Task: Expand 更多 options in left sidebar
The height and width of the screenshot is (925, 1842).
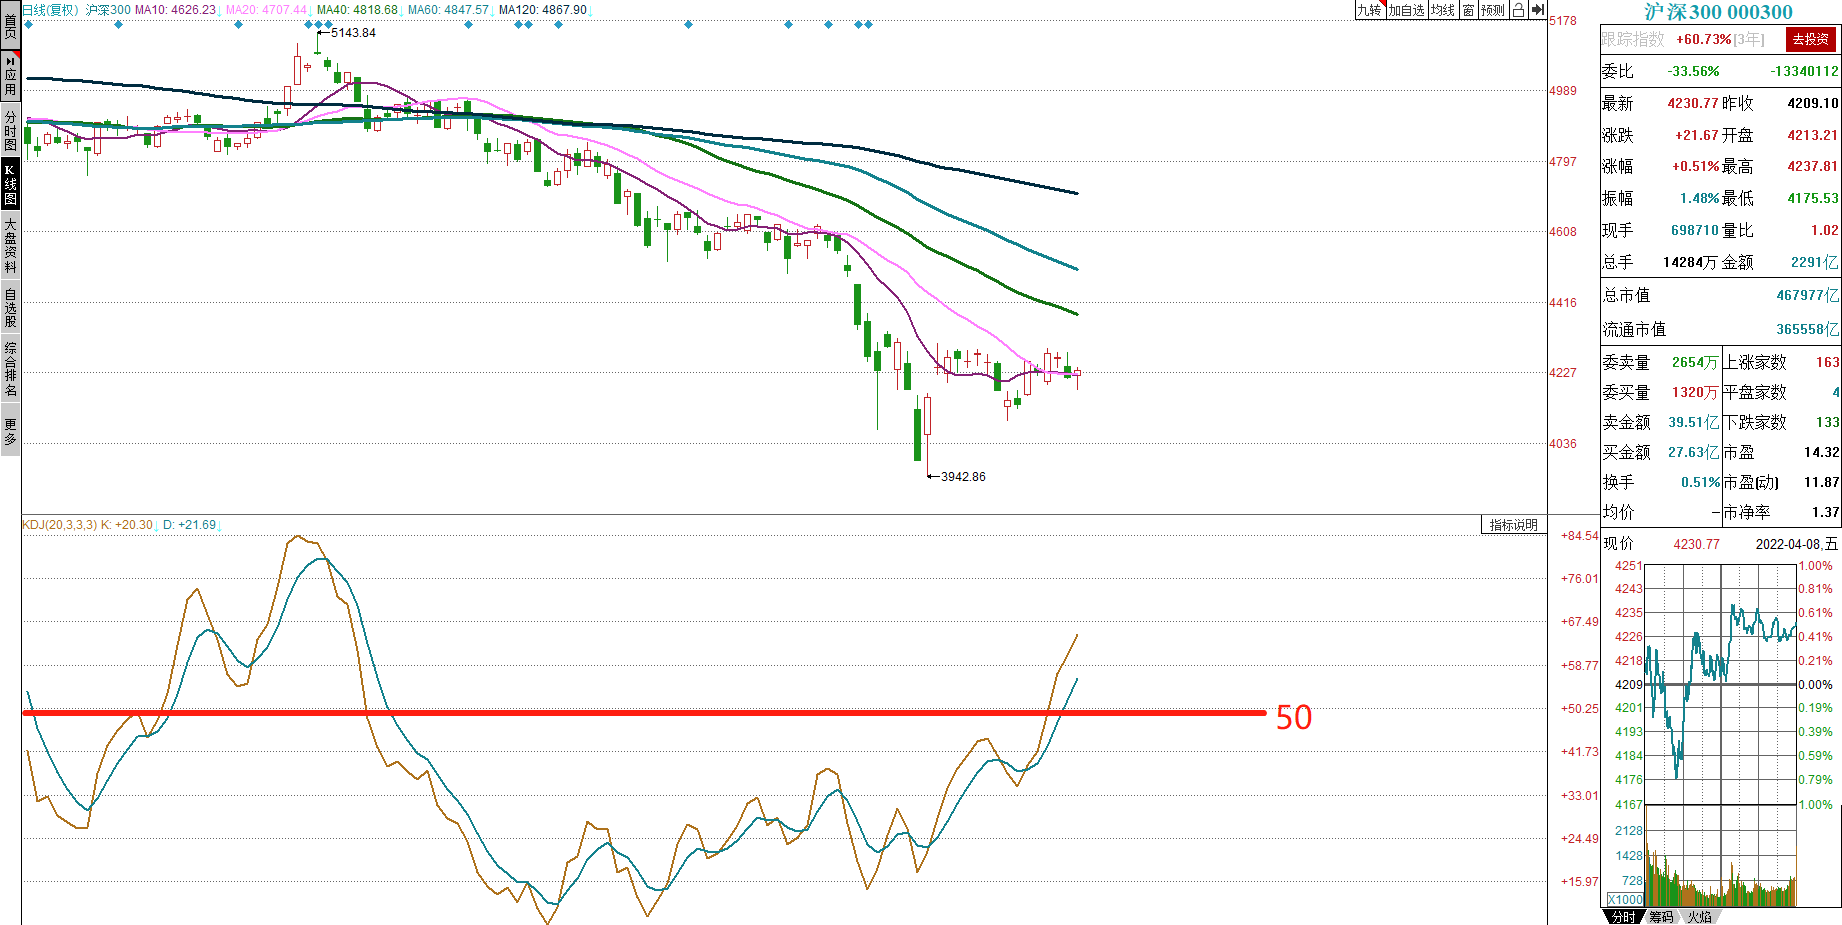Action: click(10, 431)
